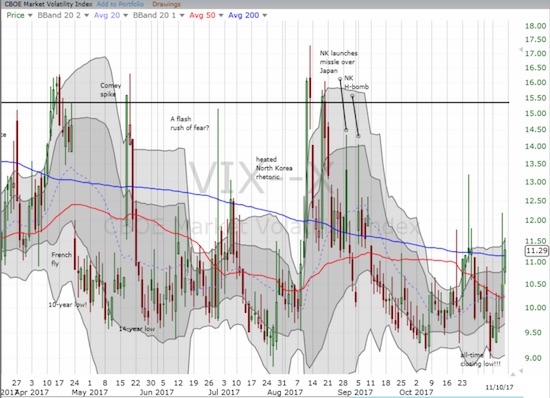This screenshot has width=550, height=398.
Task: Select the 'all-time closing low!!!' annotation
Action: coord(481,360)
